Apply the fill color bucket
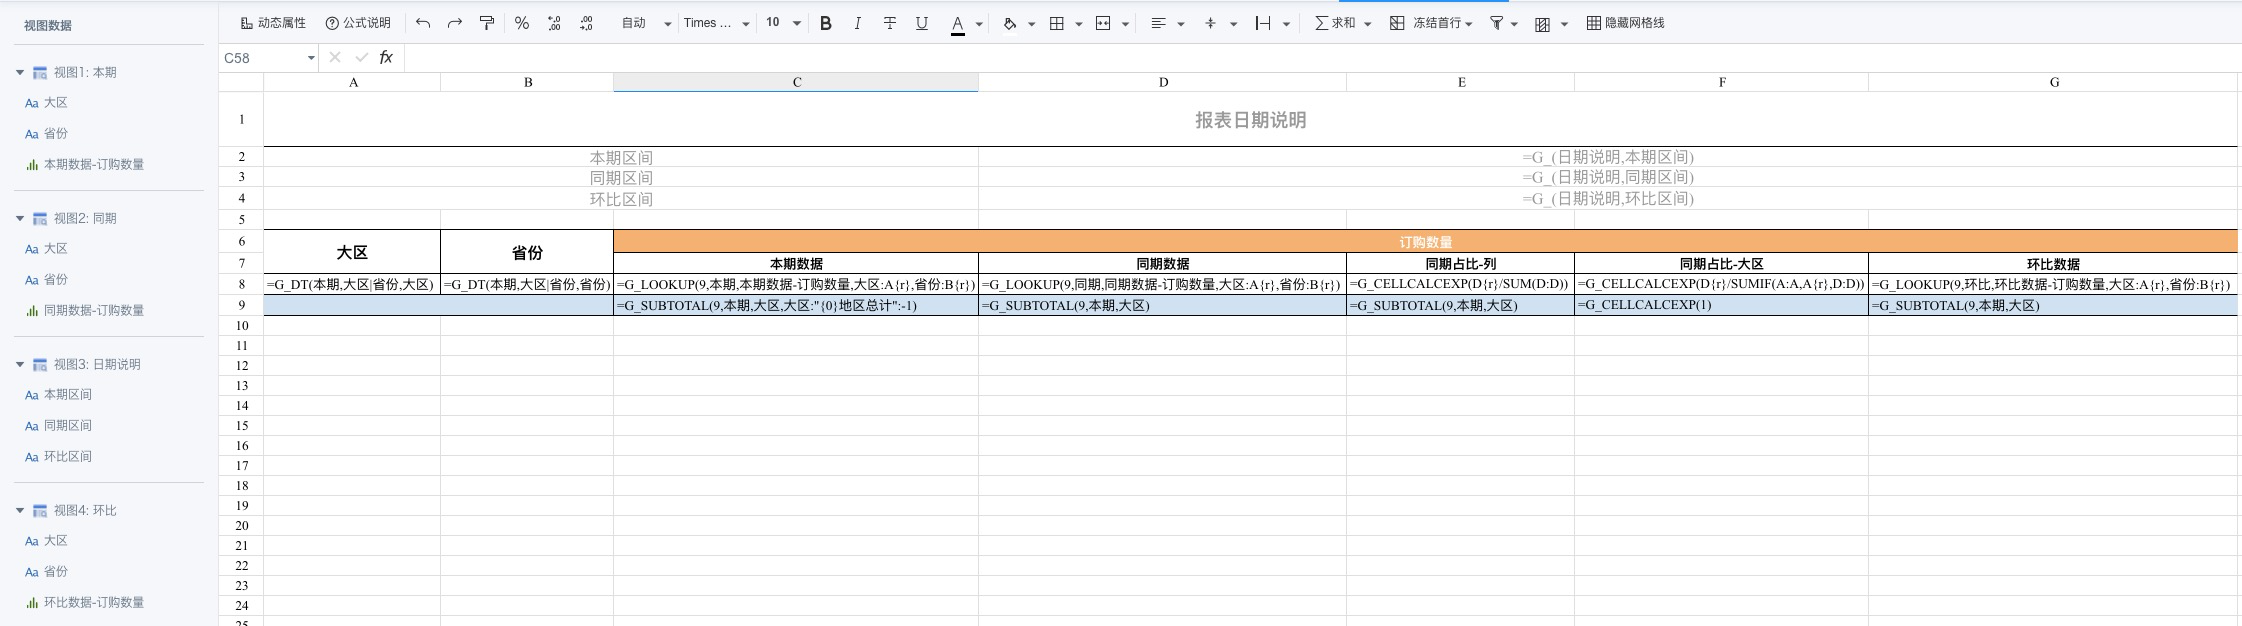This screenshot has height=626, width=2242. click(1010, 23)
